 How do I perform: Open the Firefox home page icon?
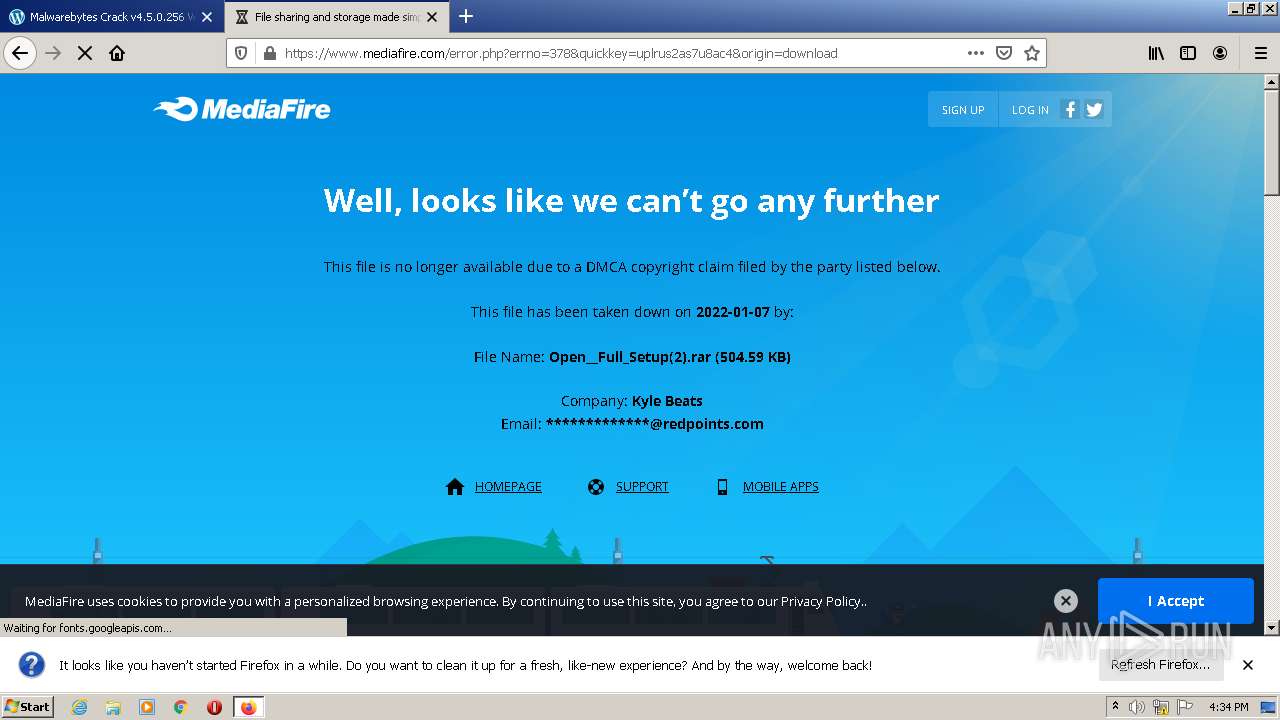coord(117,53)
